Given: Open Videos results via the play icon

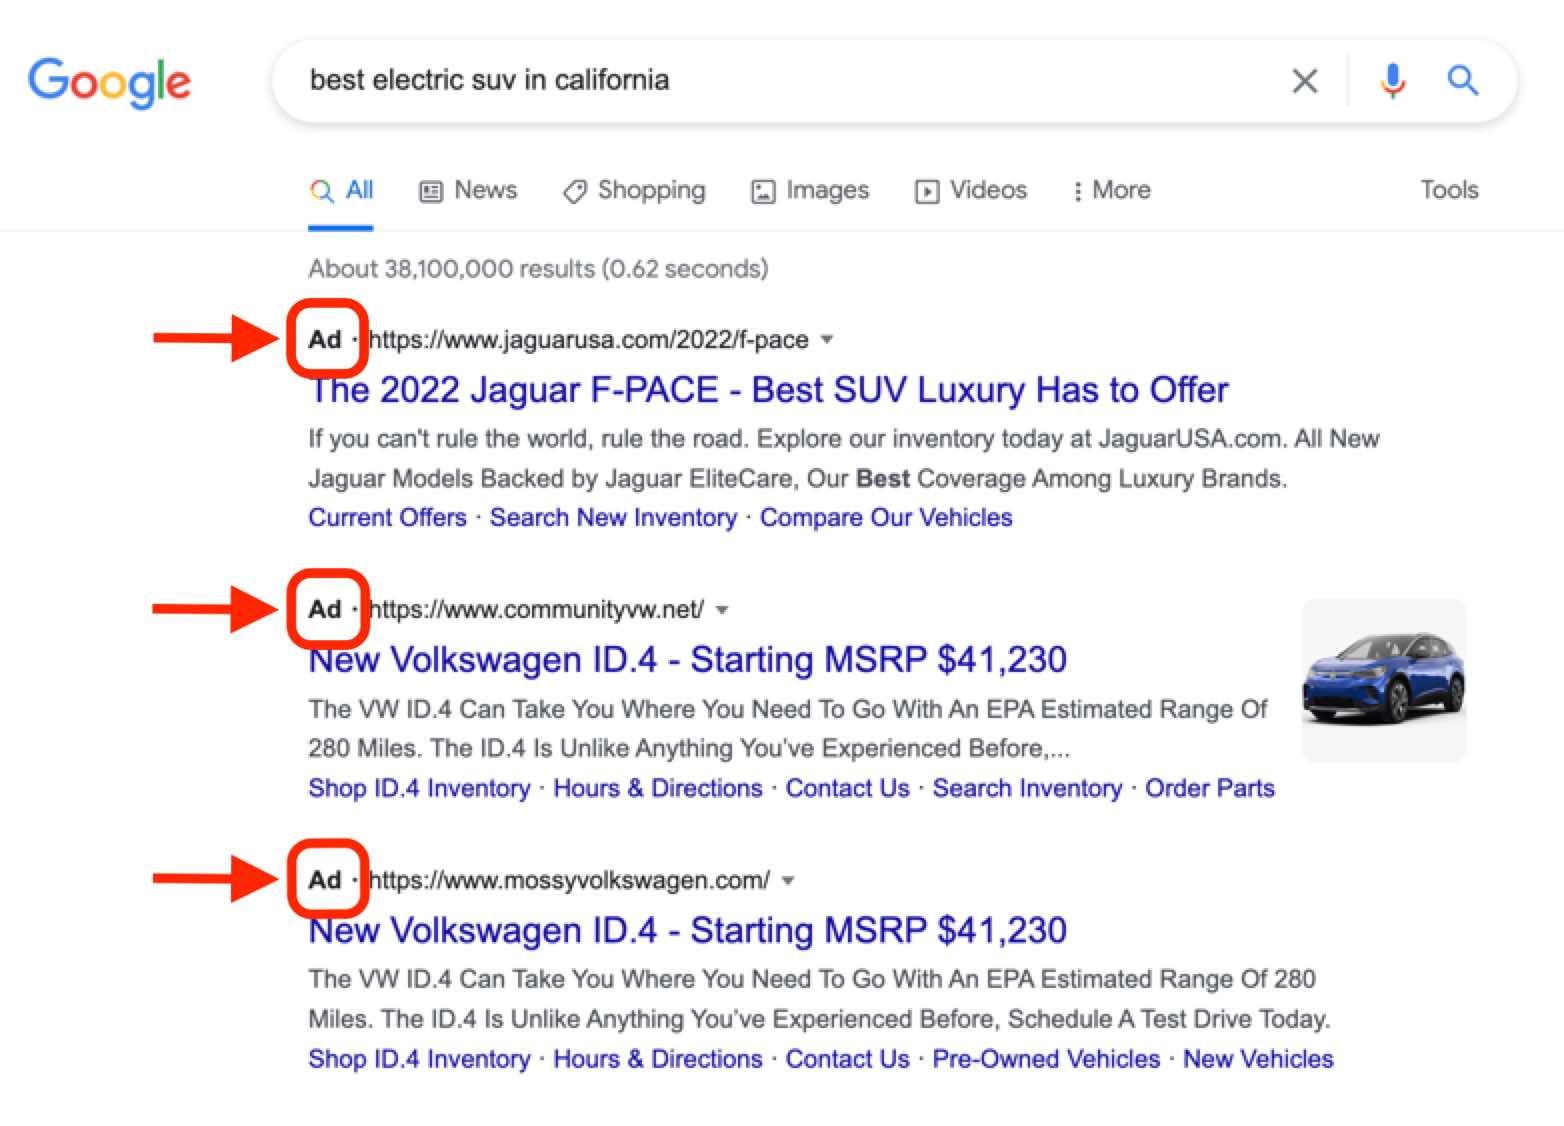Looking at the screenshot, I should (927, 190).
